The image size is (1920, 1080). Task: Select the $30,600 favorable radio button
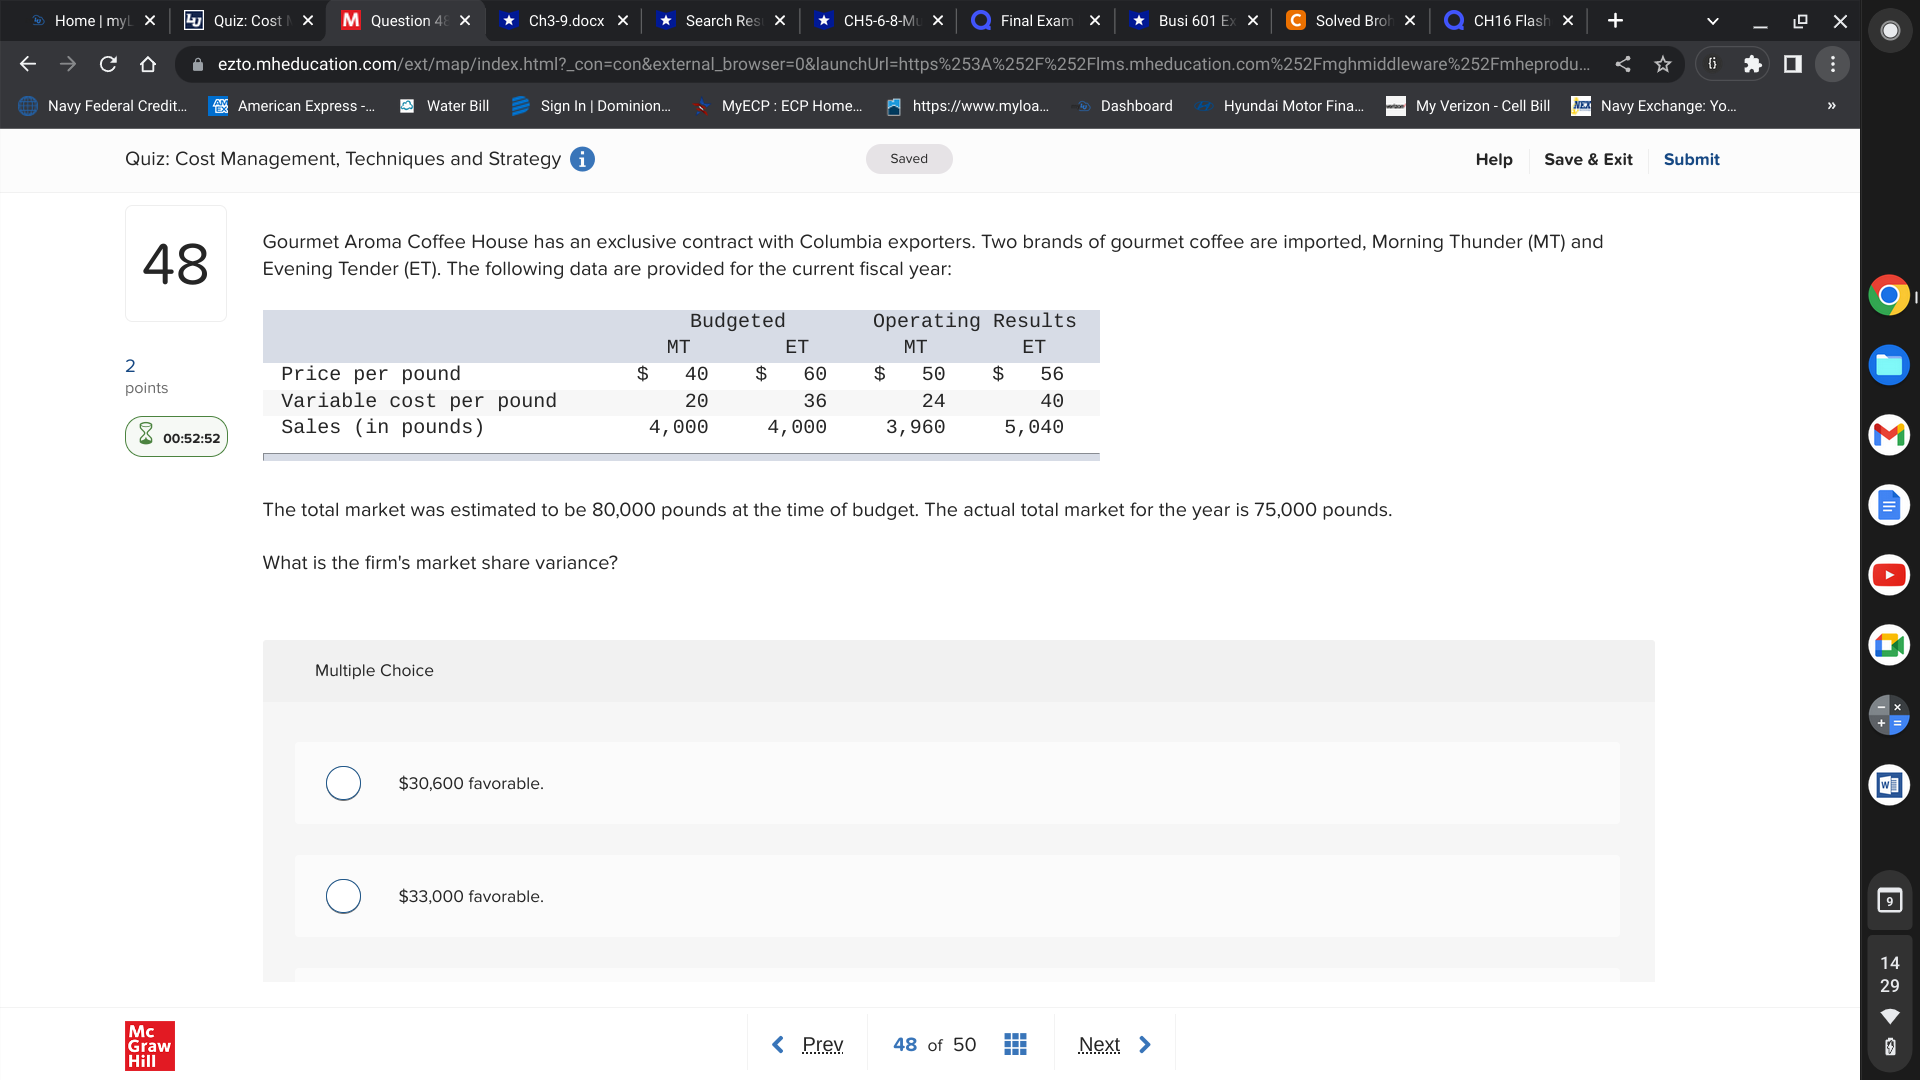pos(342,782)
